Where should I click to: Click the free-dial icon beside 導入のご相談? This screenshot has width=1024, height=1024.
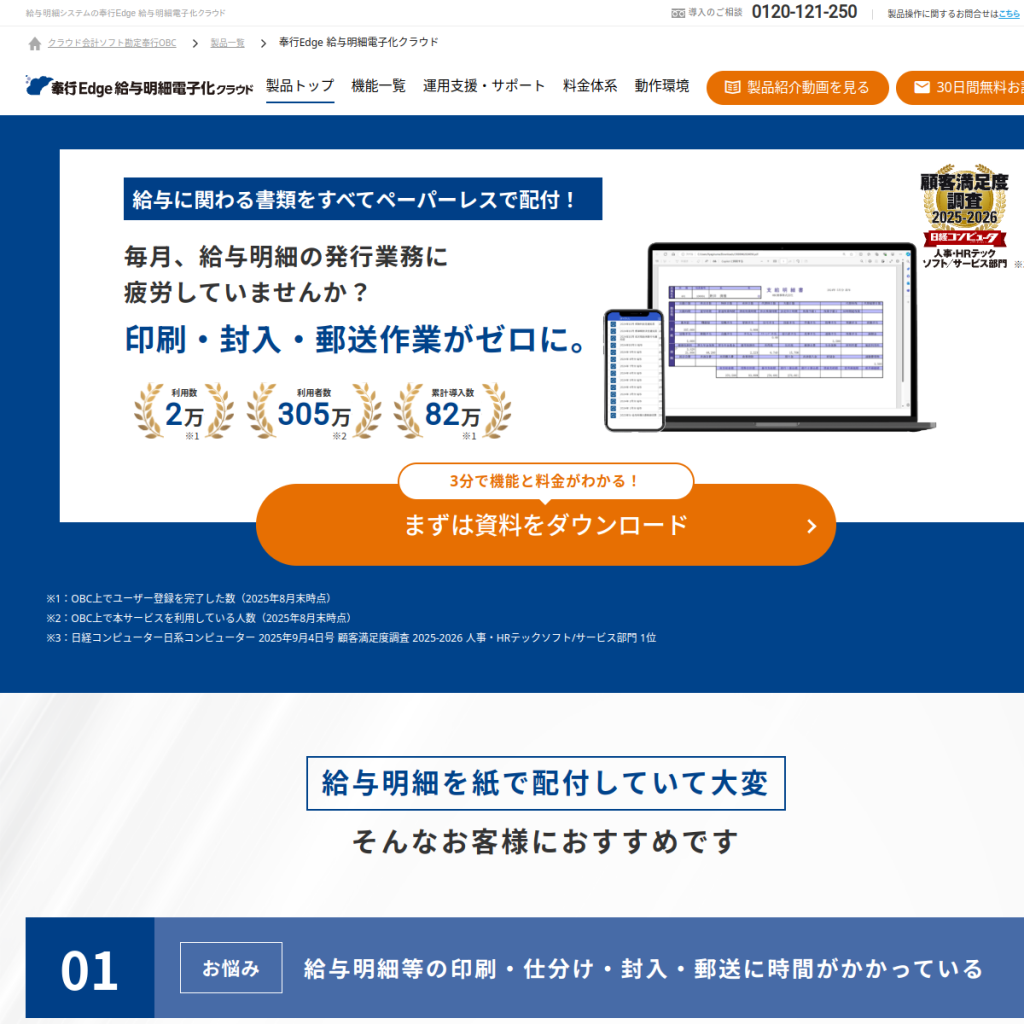(x=678, y=13)
